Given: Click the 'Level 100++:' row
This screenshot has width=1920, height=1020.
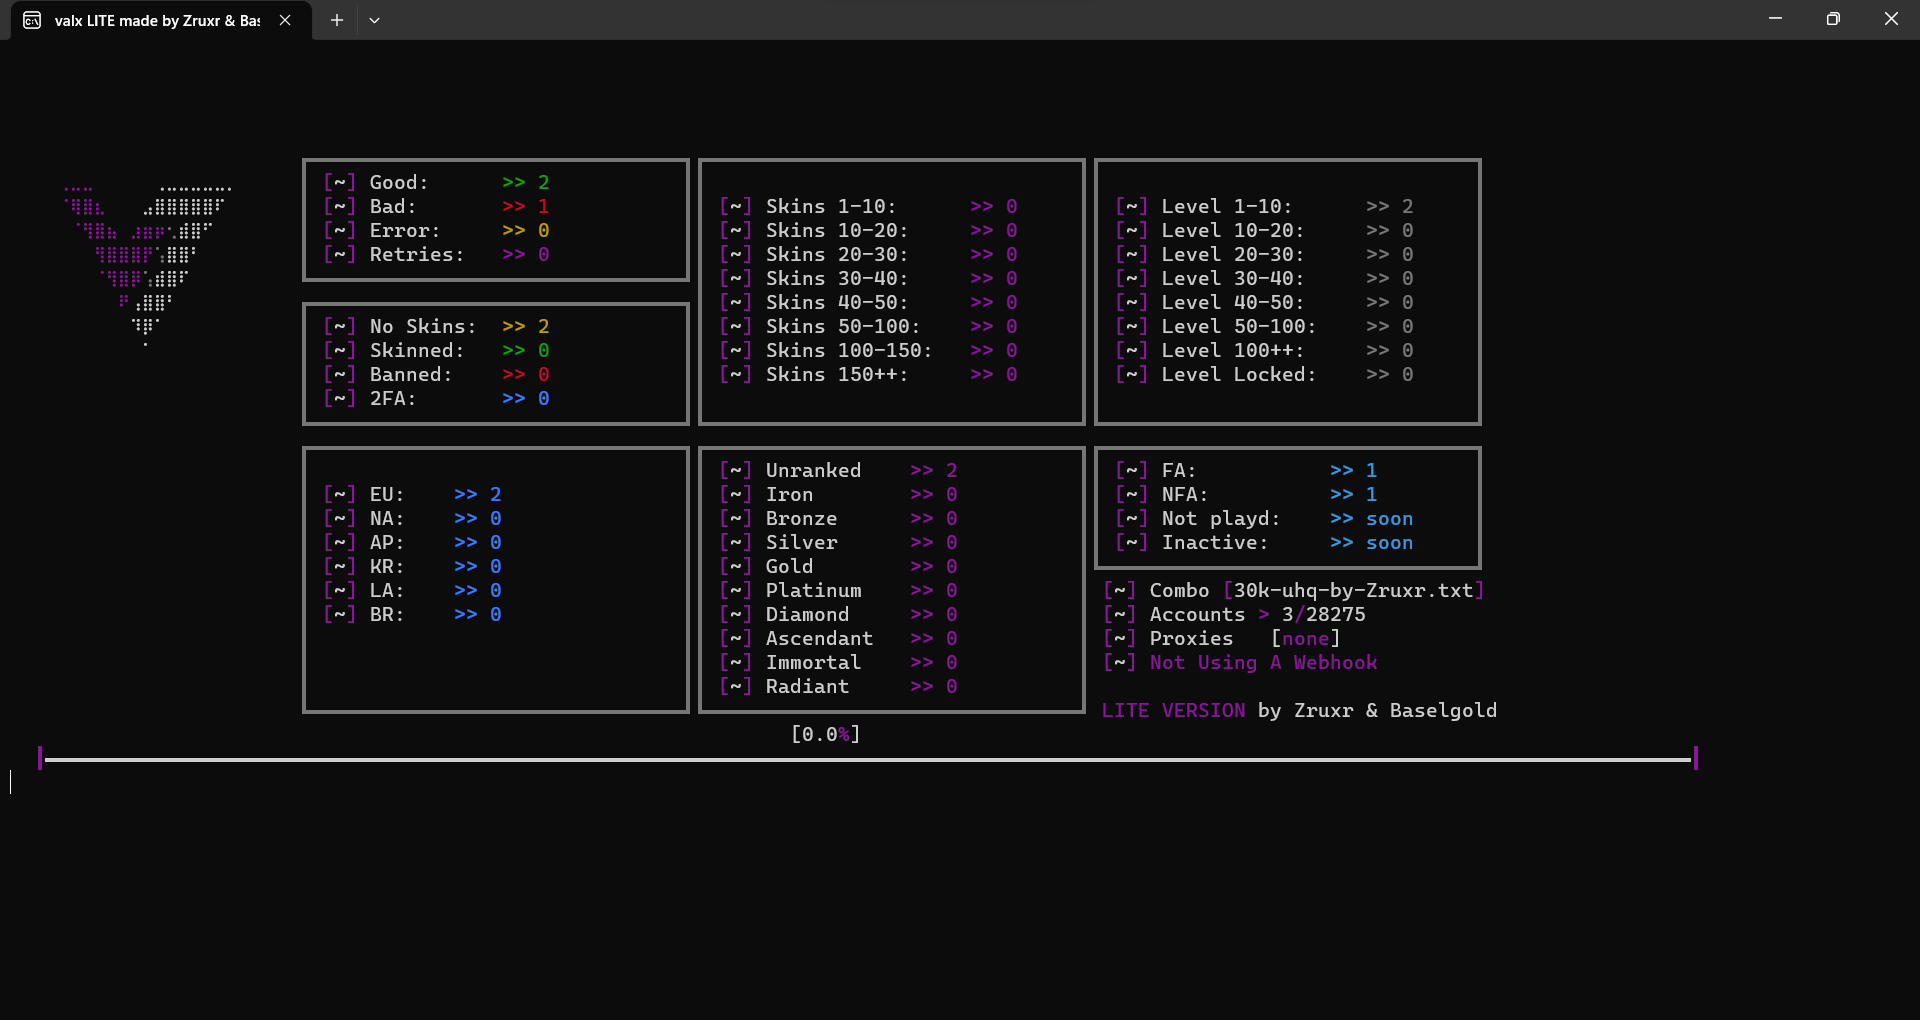Looking at the screenshot, I should (x=1264, y=350).
